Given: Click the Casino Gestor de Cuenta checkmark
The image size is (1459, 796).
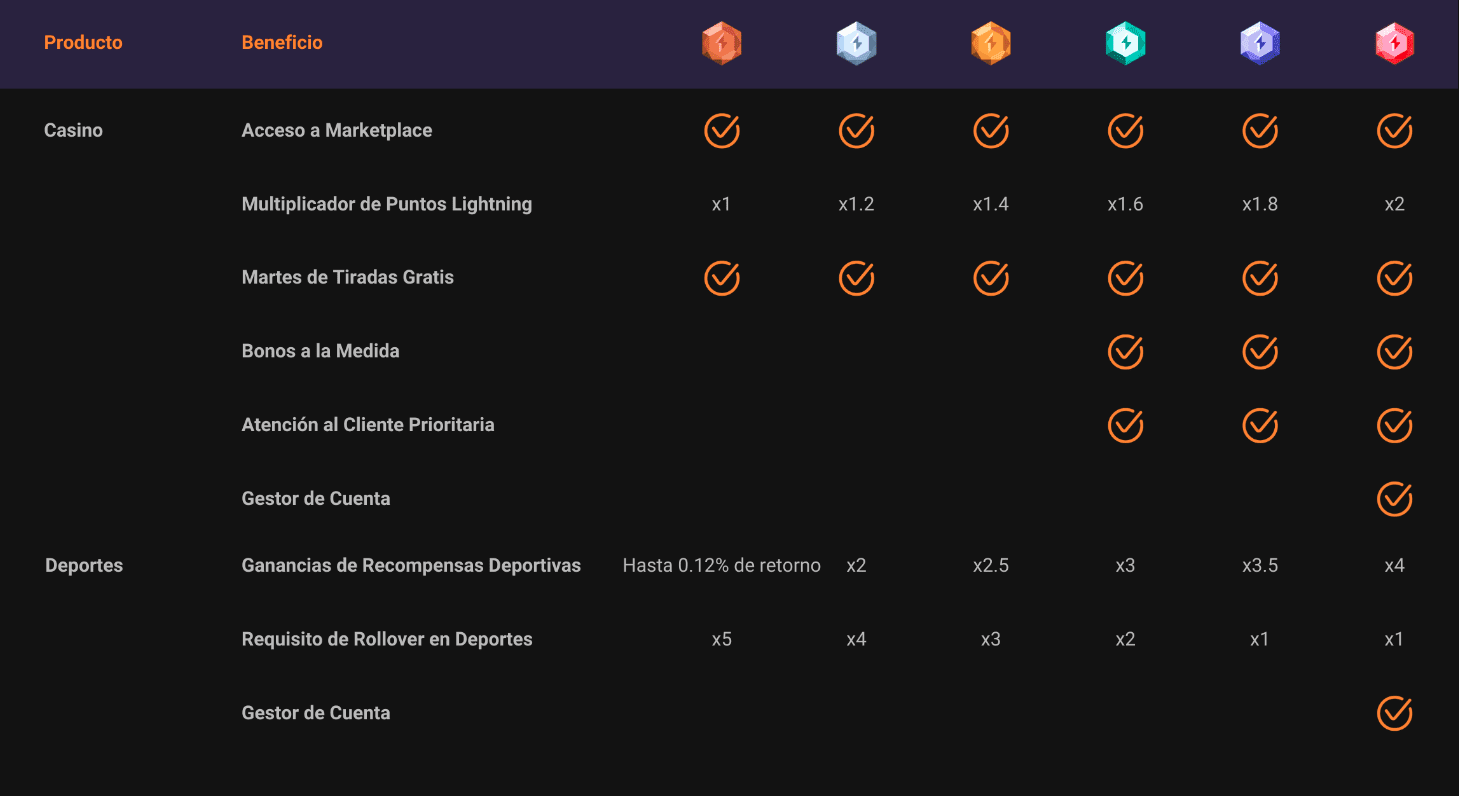Looking at the screenshot, I should [x=1394, y=499].
